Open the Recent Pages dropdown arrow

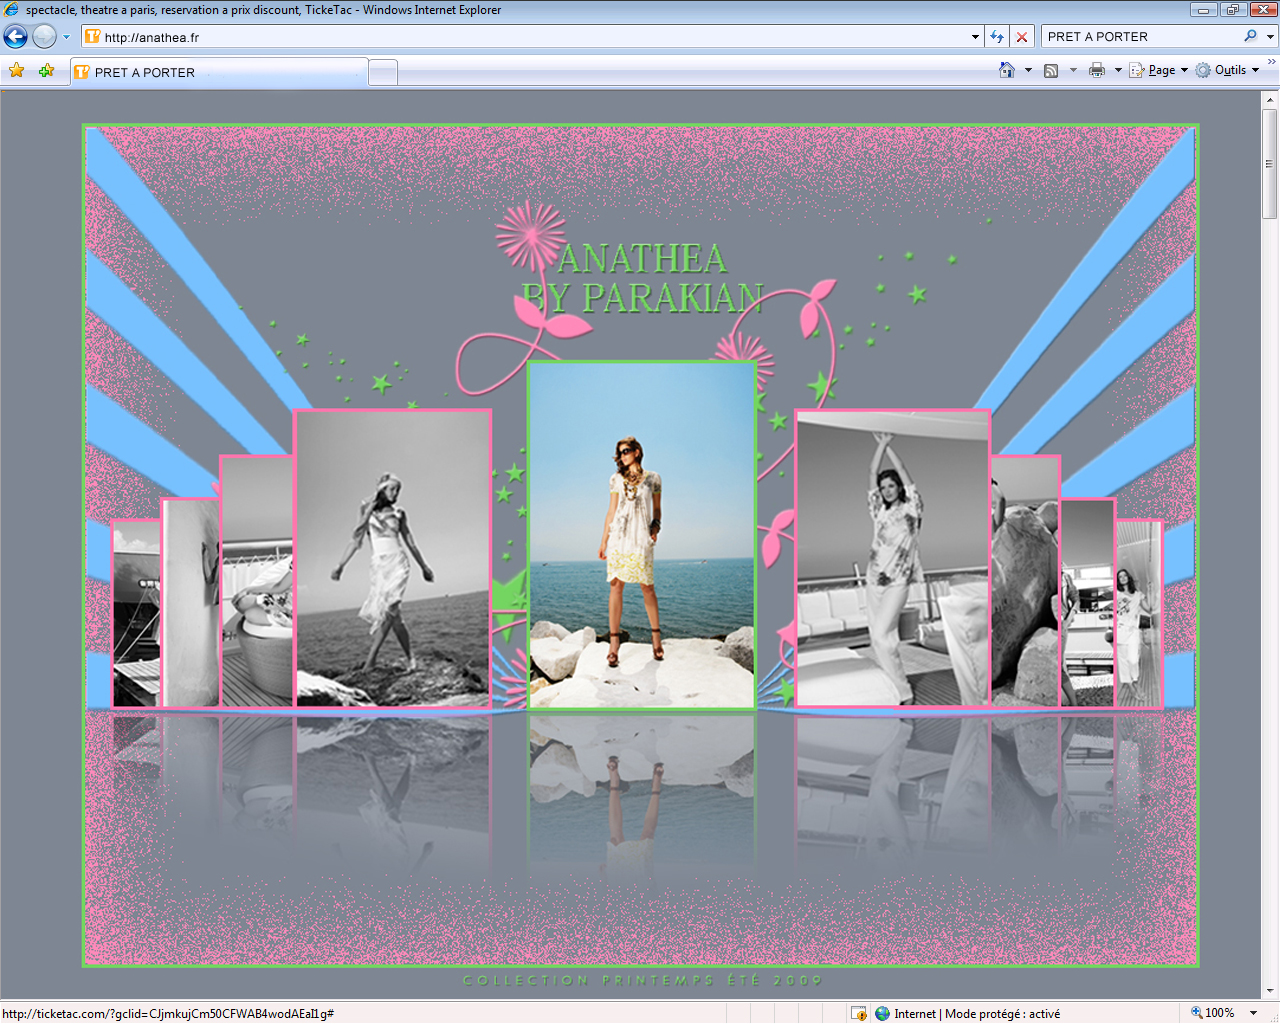click(x=66, y=37)
